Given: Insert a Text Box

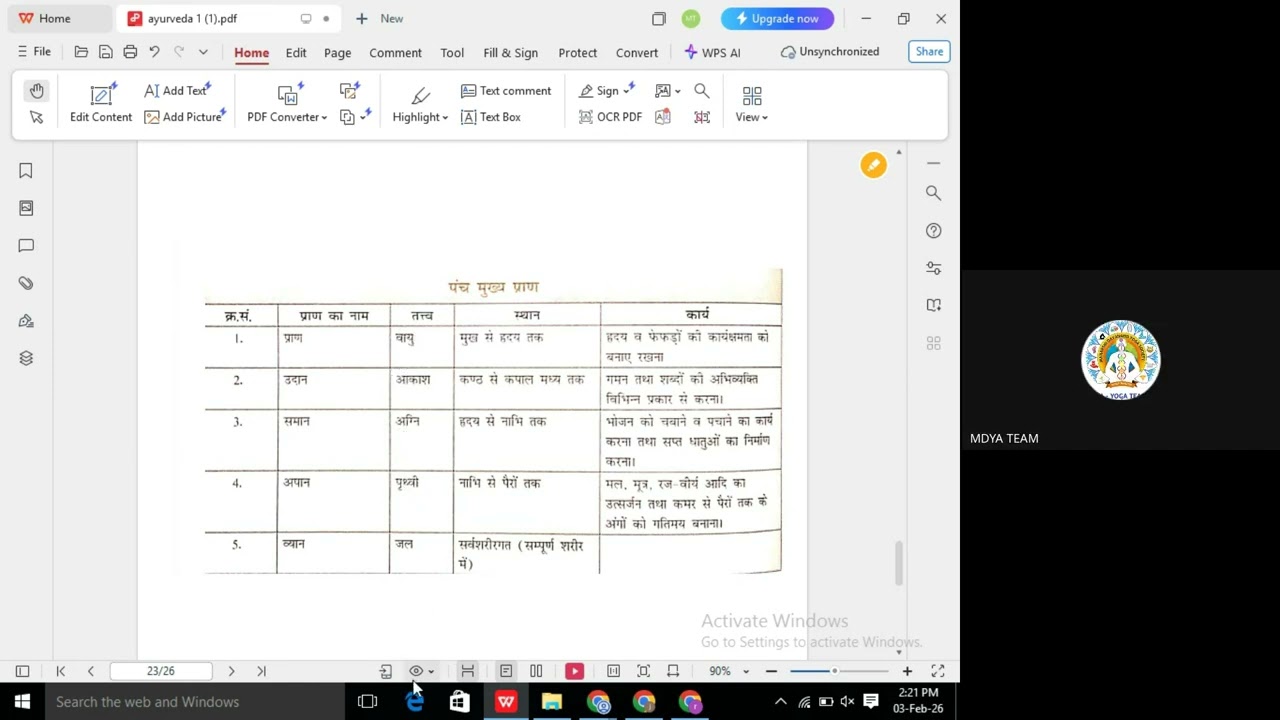Looking at the screenshot, I should click(491, 117).
